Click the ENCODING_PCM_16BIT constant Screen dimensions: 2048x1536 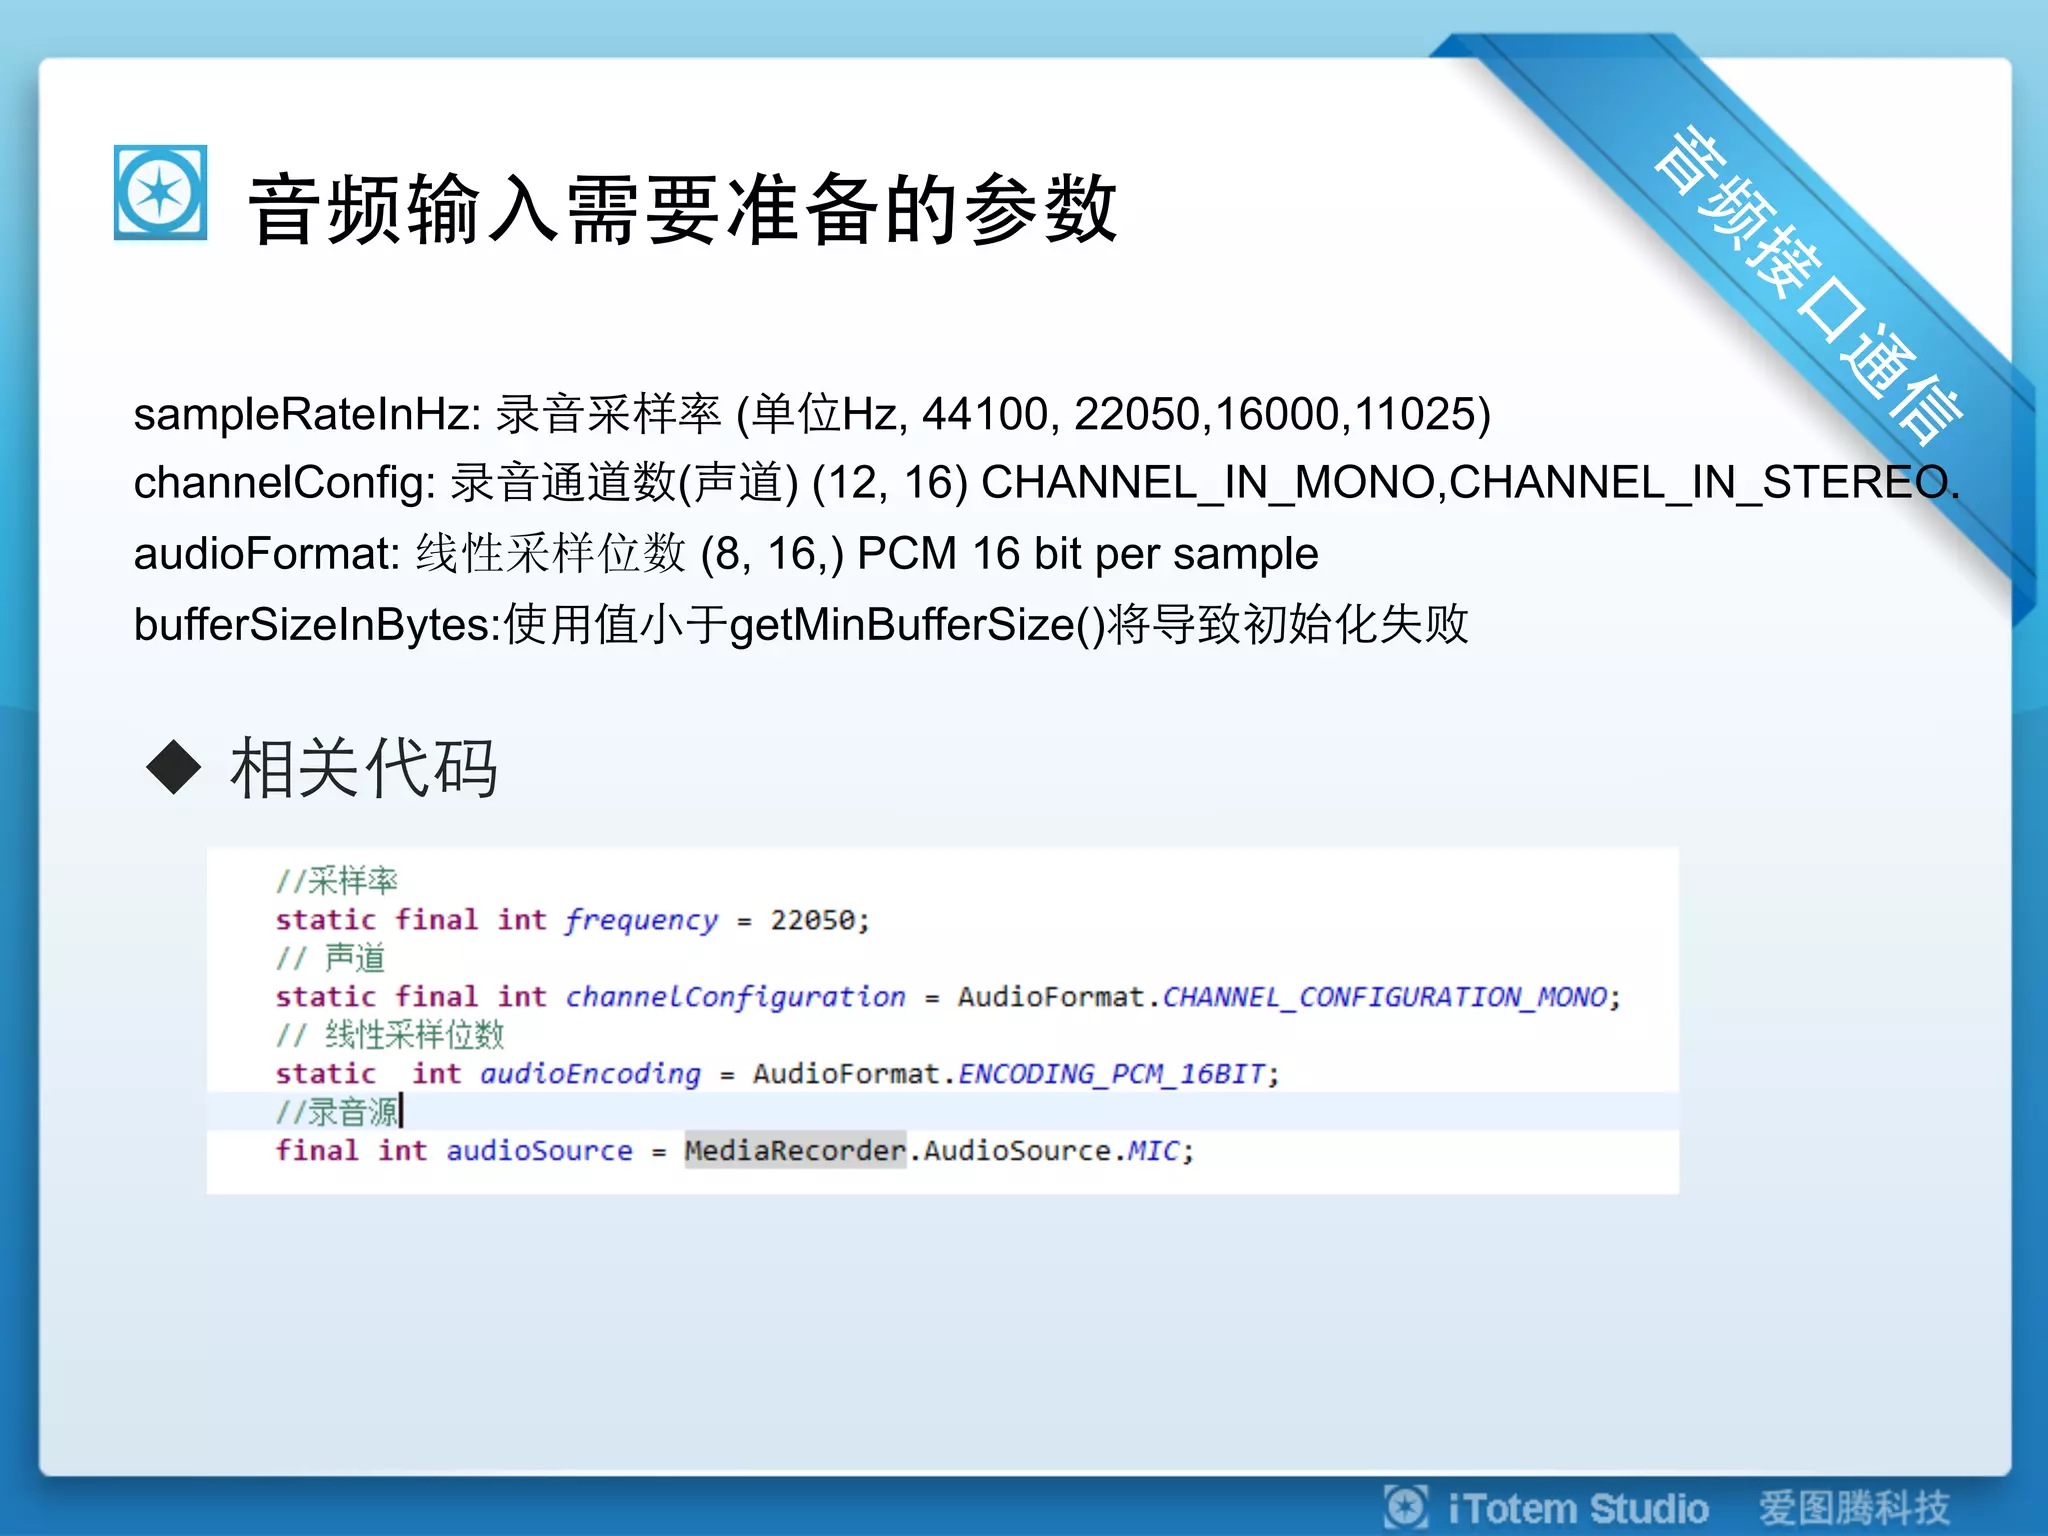click(x=1112, y=1074)
